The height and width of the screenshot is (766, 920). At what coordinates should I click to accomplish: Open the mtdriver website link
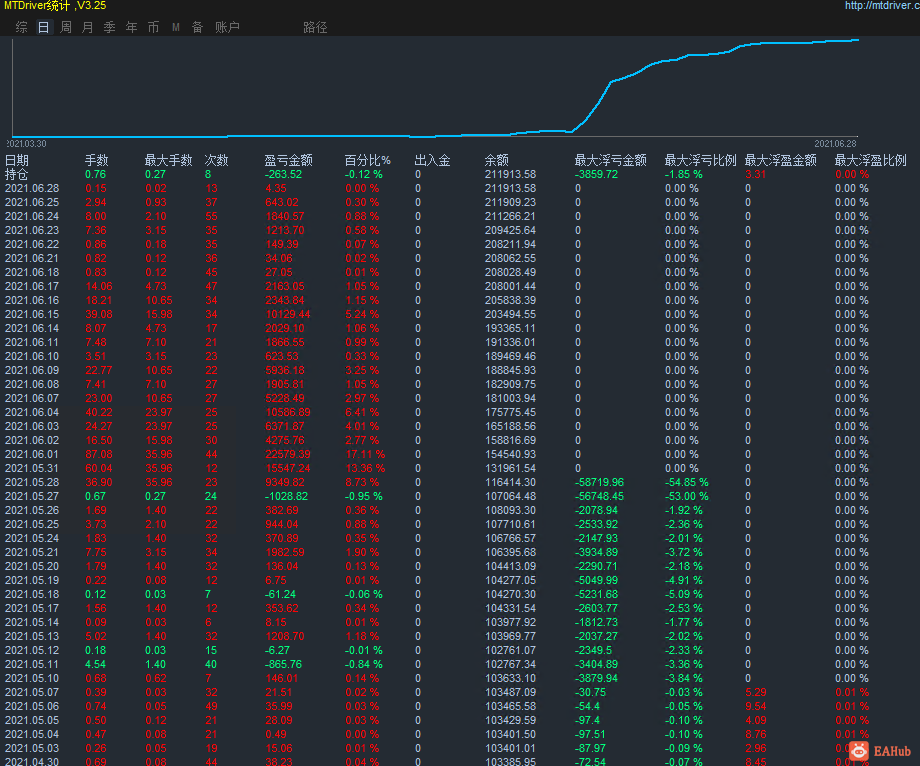click(882, 5)
